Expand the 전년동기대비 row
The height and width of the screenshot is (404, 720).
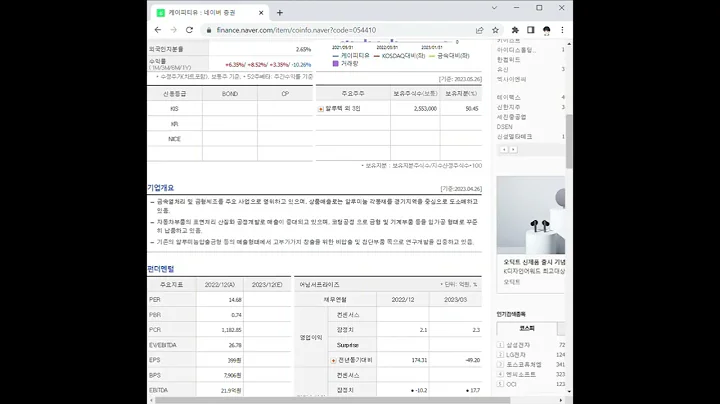point(333,360)
